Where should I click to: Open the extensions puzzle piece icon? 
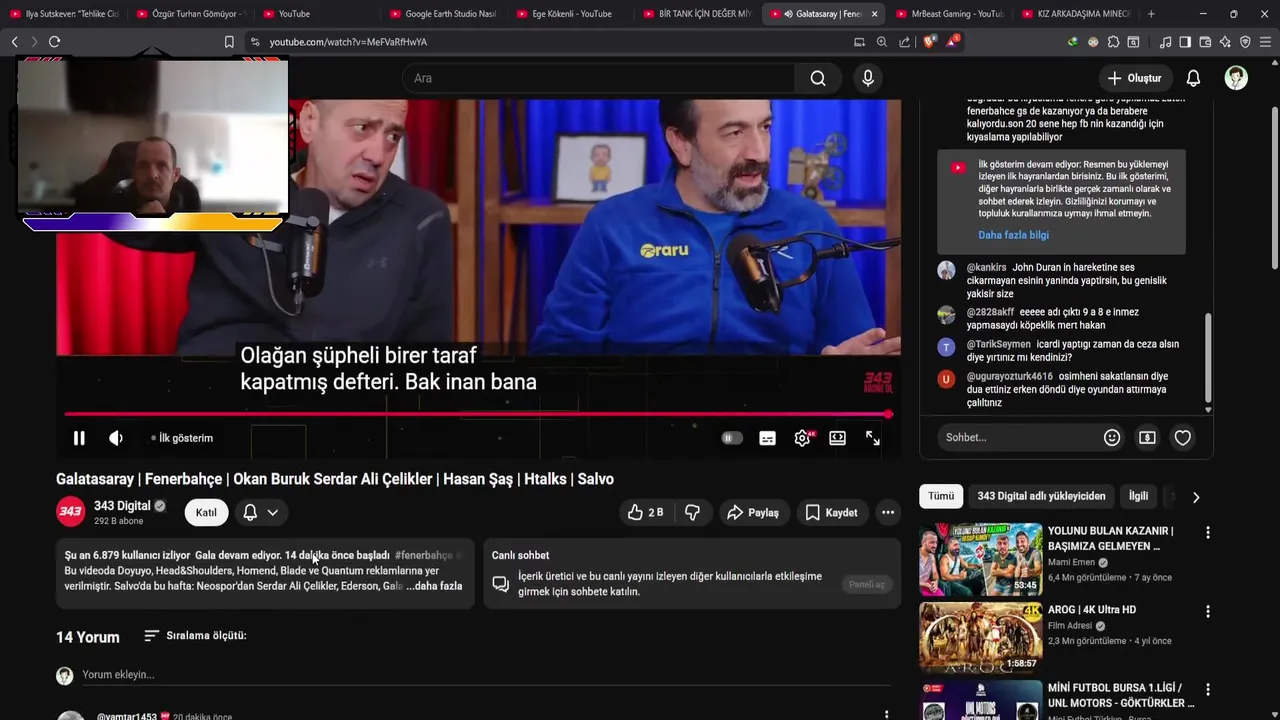pyautogui.click(x=1113, y=42)
